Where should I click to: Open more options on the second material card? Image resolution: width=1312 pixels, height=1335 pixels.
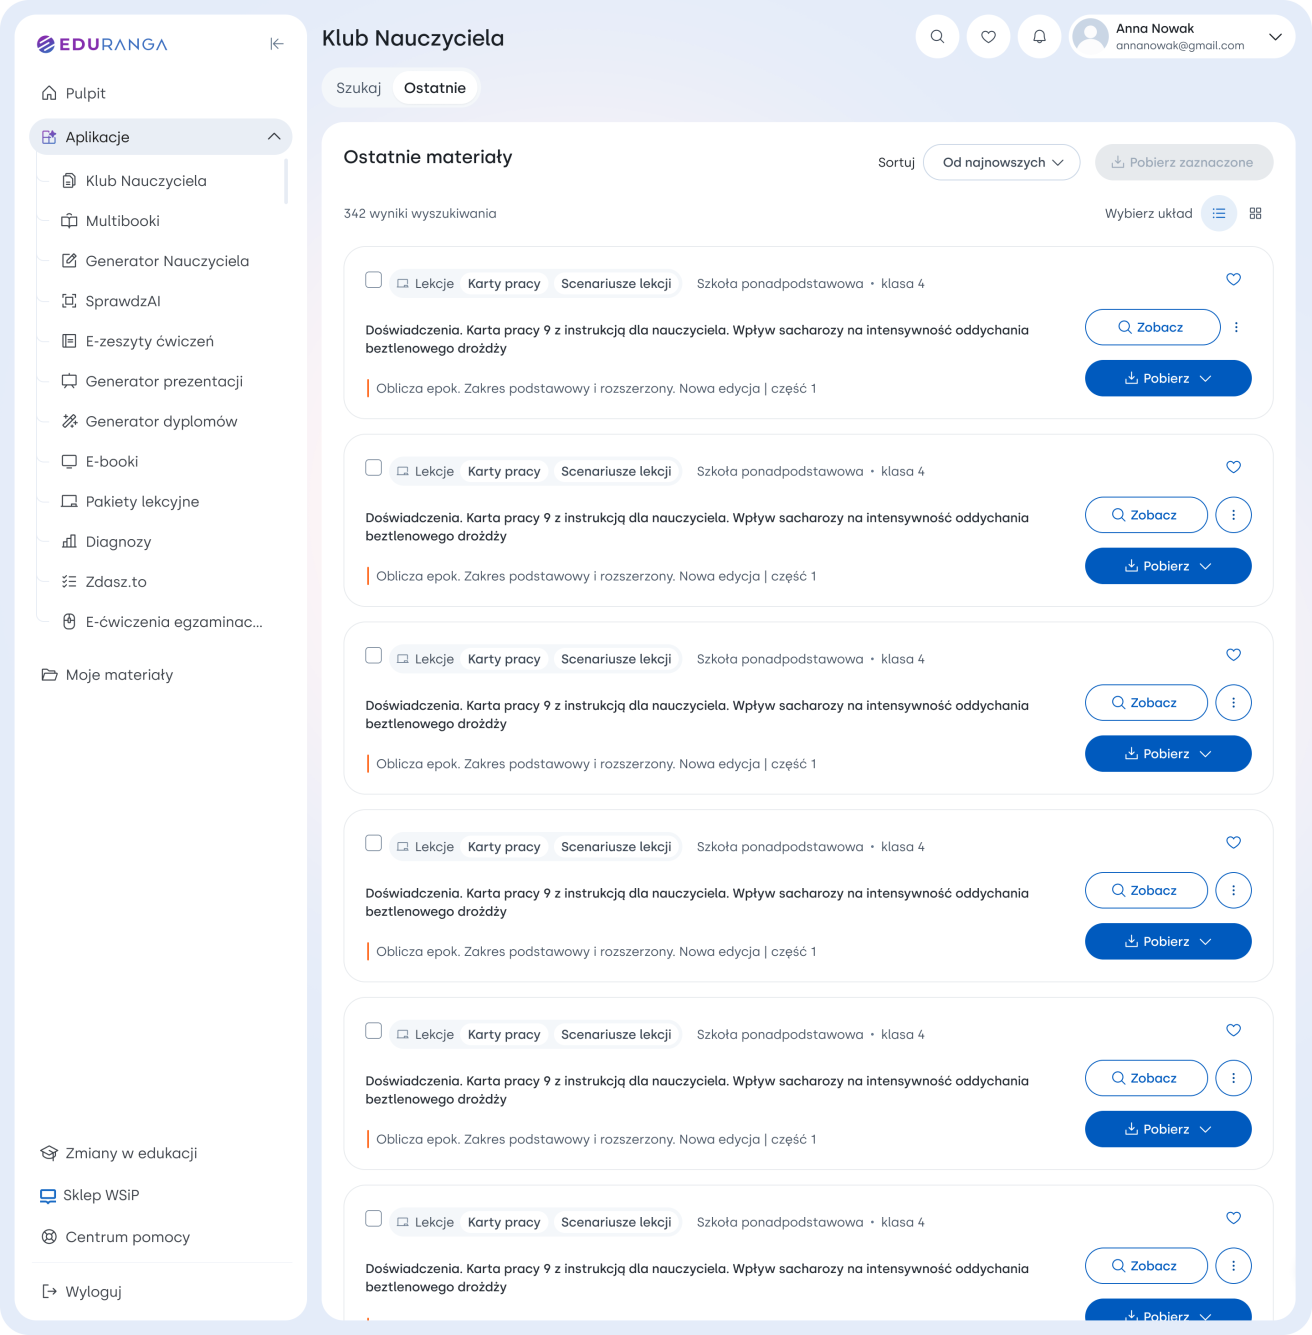coord(1233,515)
